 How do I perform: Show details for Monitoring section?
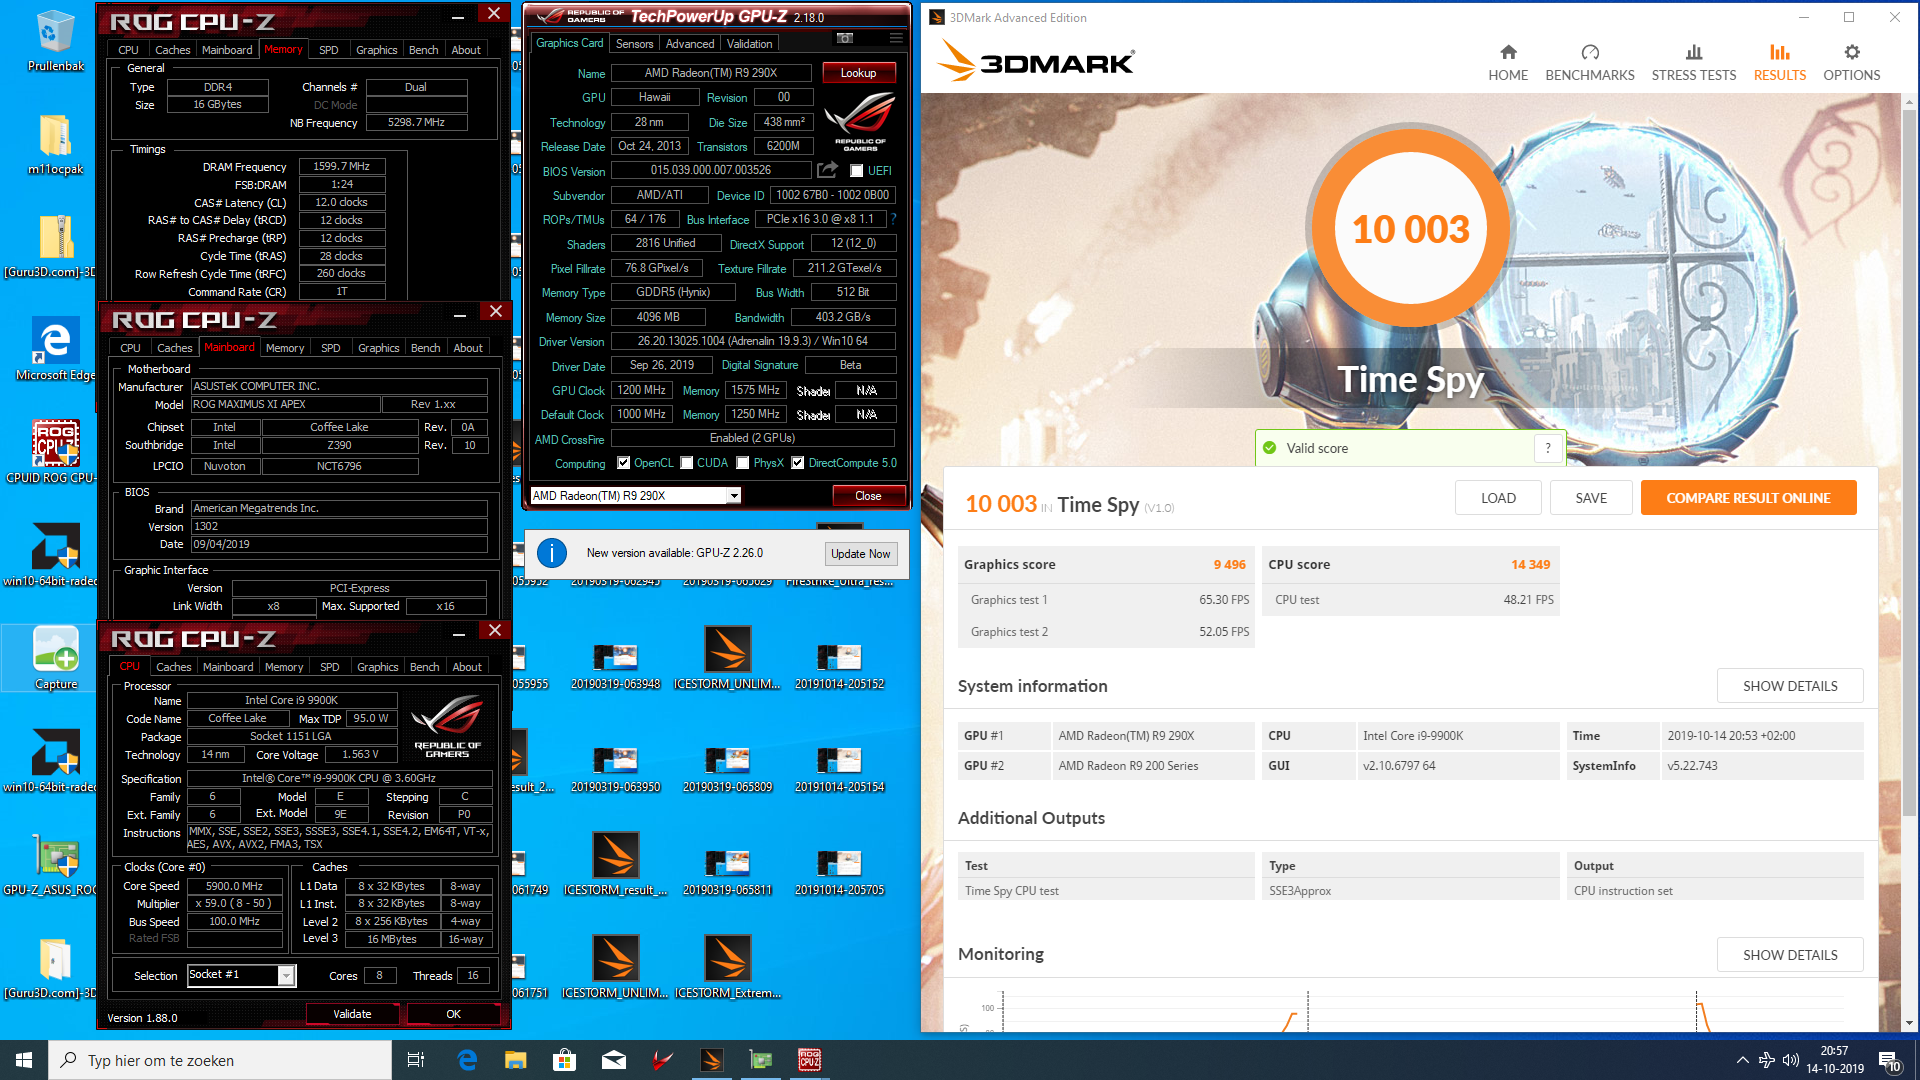pyautogui.click(x=1790, y=955)
